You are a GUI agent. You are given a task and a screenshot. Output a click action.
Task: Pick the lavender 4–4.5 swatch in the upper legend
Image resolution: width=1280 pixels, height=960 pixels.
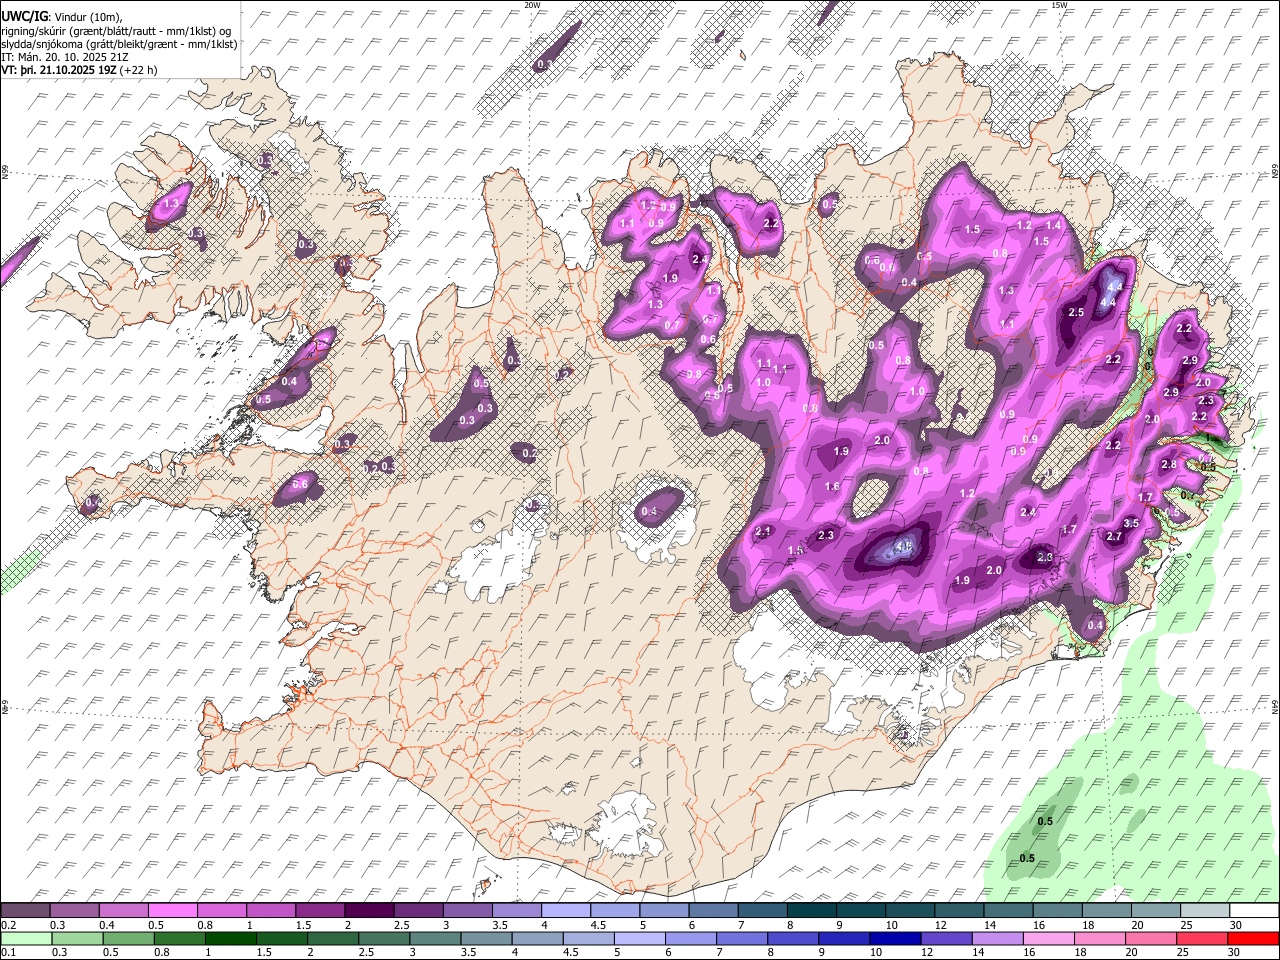[566, 911]
